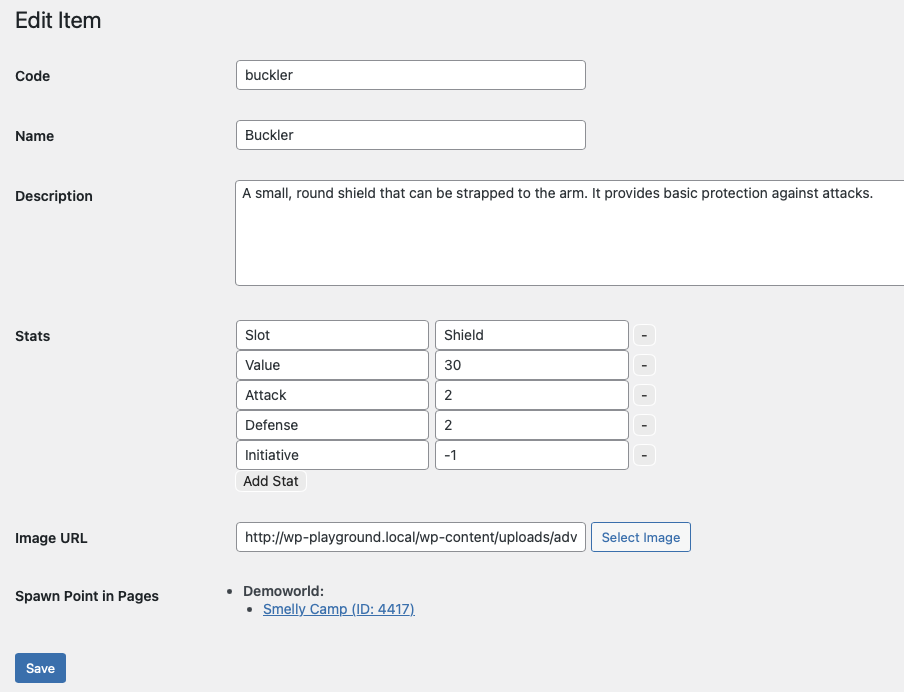Save the item changes
The height and width of the screenshot is (692, 904).
pyautogui.click(x=40, y=668)
